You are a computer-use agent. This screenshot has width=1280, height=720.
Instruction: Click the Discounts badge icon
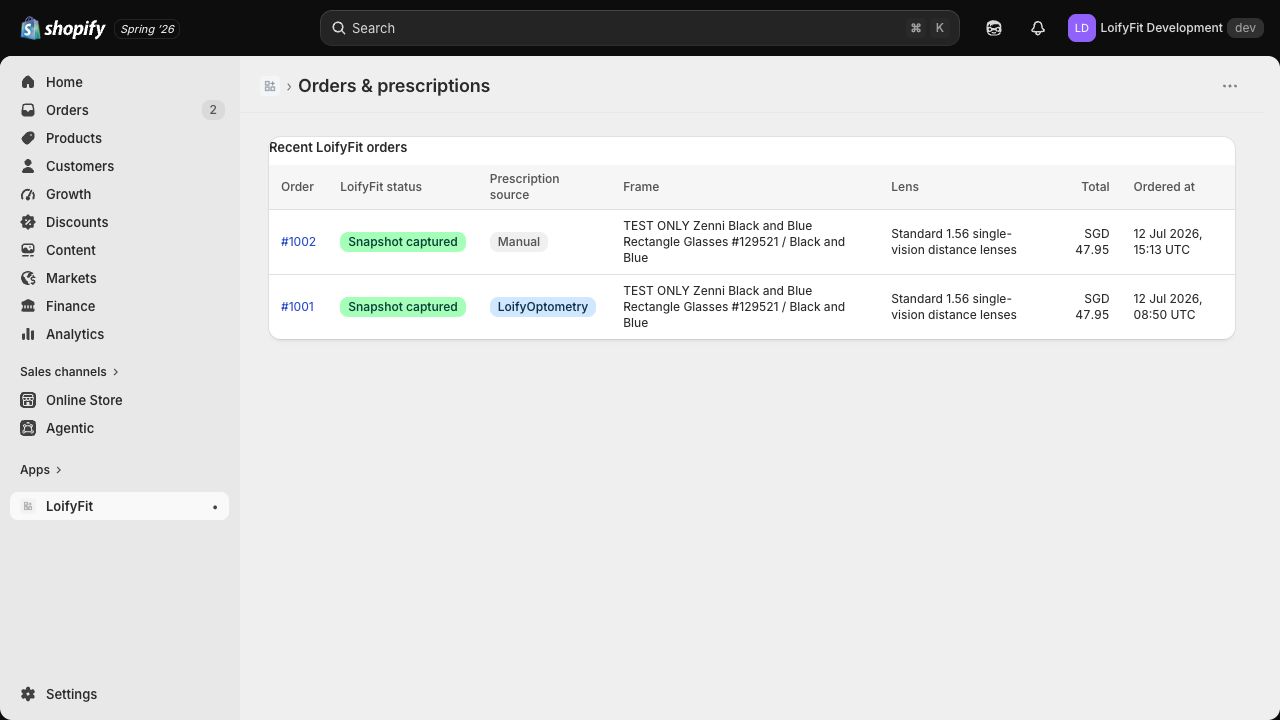click(28, 222)
